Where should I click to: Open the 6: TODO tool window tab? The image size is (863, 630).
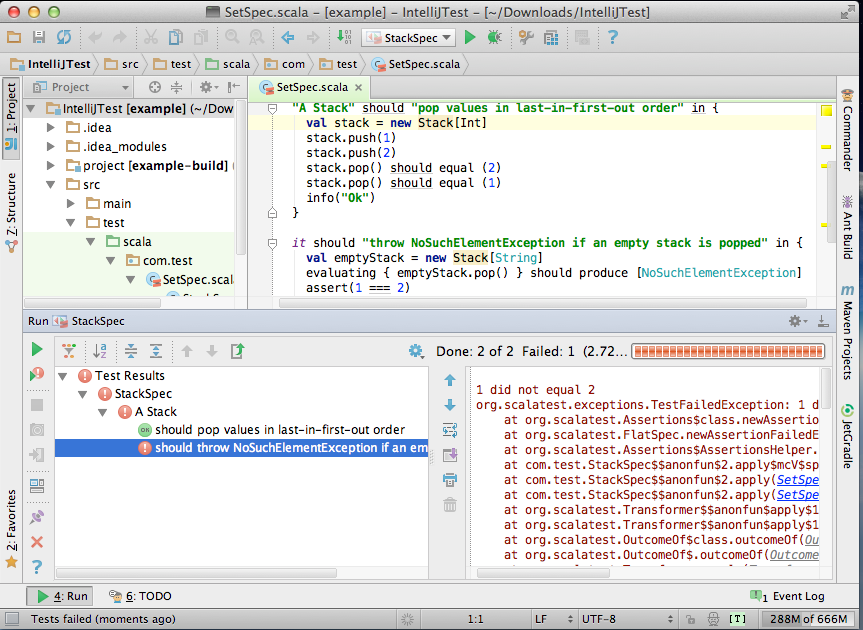pos(140,596)
